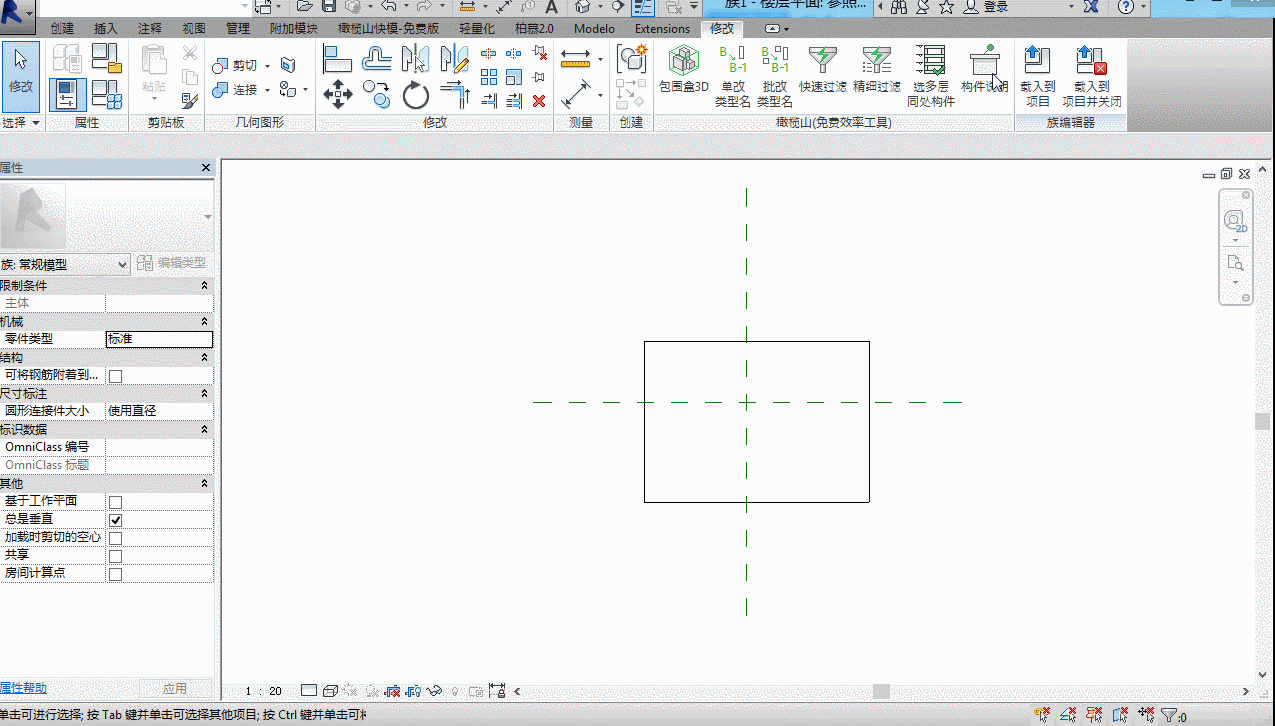
Task: Toggle 可将钢筋附着到 checkbox
Action: pyautogui.click(x=115, y=376)
